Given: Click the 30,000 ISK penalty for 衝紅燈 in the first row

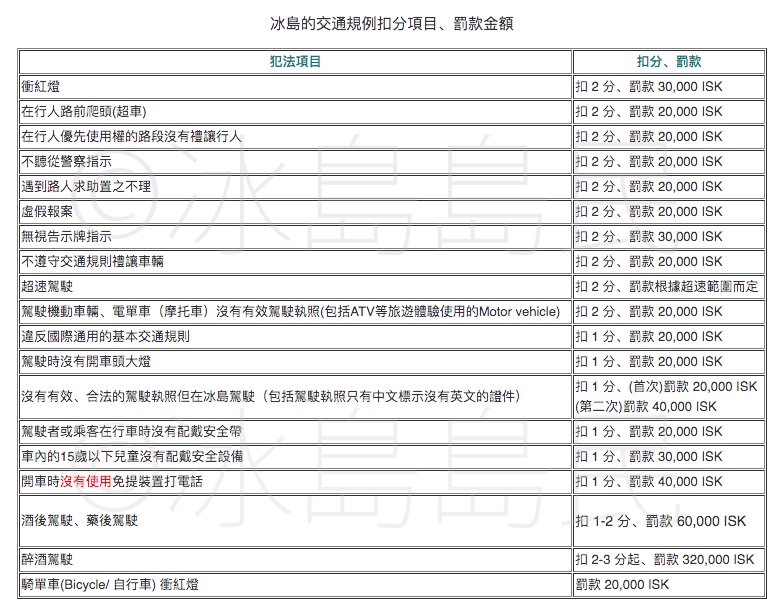Looking at the screenshot, I should tap(668, 86).
